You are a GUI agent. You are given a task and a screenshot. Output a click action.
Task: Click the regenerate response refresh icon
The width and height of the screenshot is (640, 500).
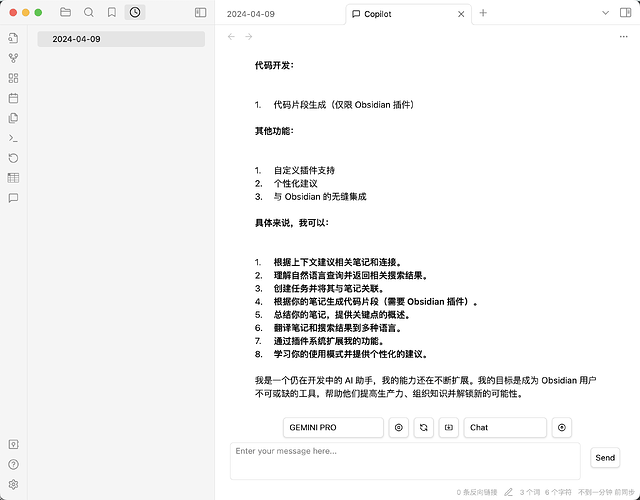tap(424, 427)
